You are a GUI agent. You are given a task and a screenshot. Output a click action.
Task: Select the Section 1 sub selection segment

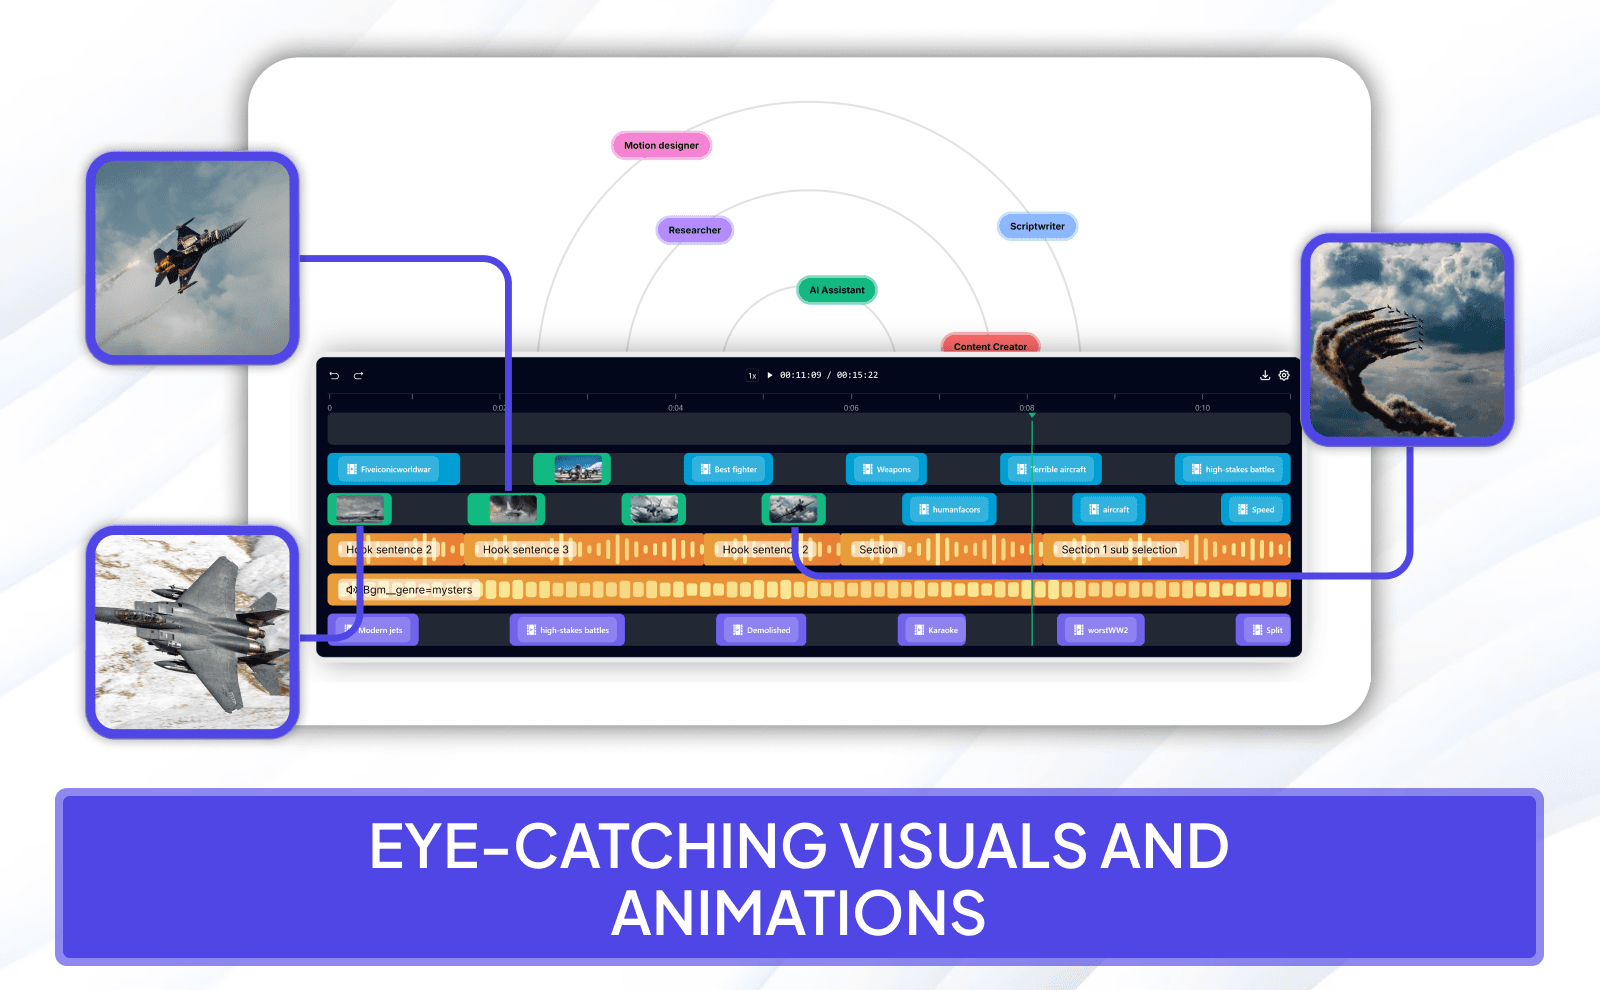click(x=1119, y=549)
